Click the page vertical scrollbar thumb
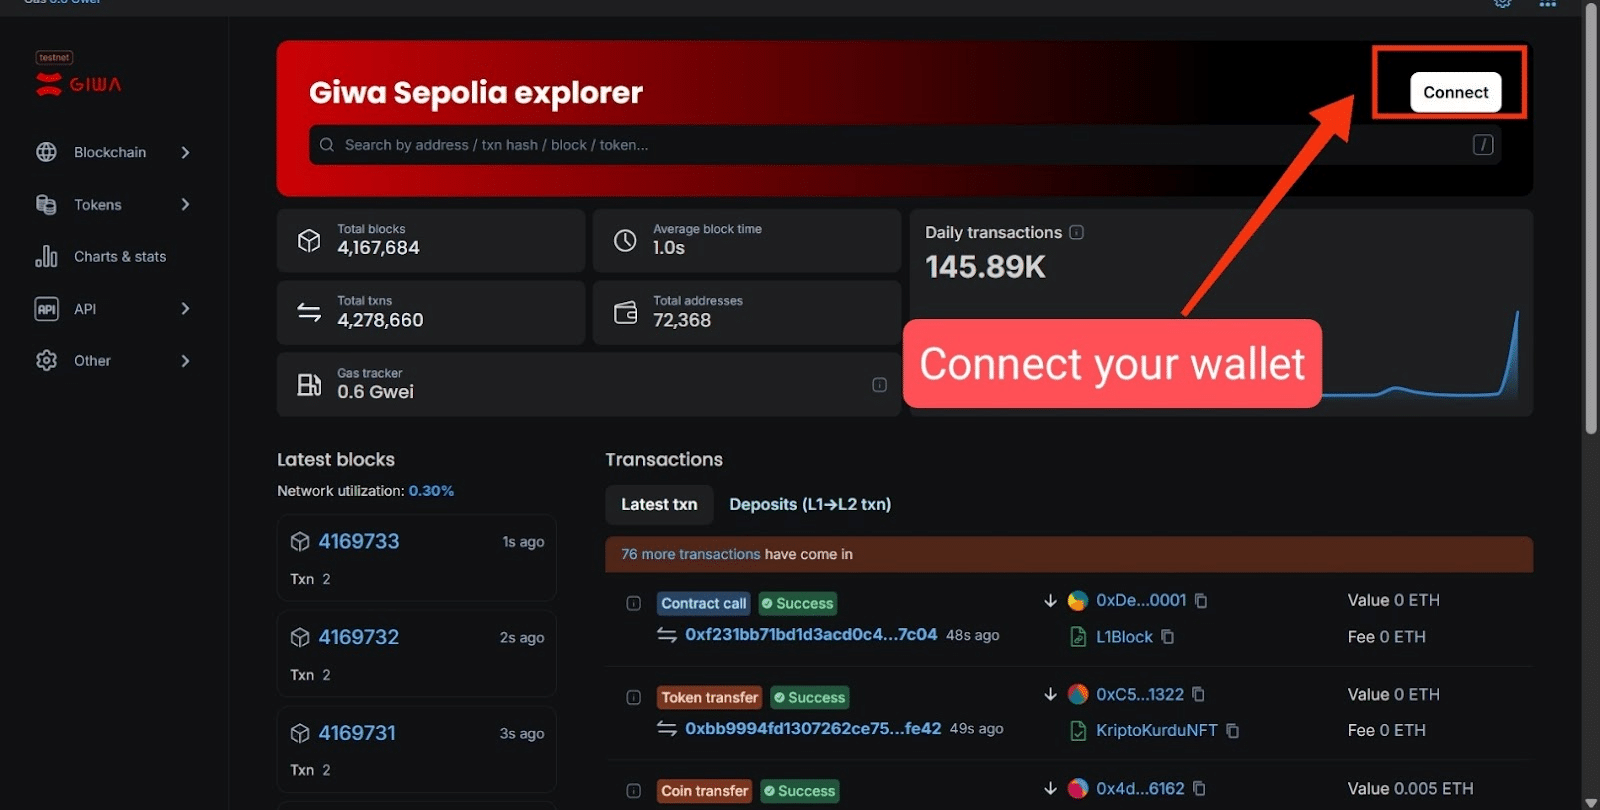The width and height of the screenshot is (1600, 810). pos(1591,220)
